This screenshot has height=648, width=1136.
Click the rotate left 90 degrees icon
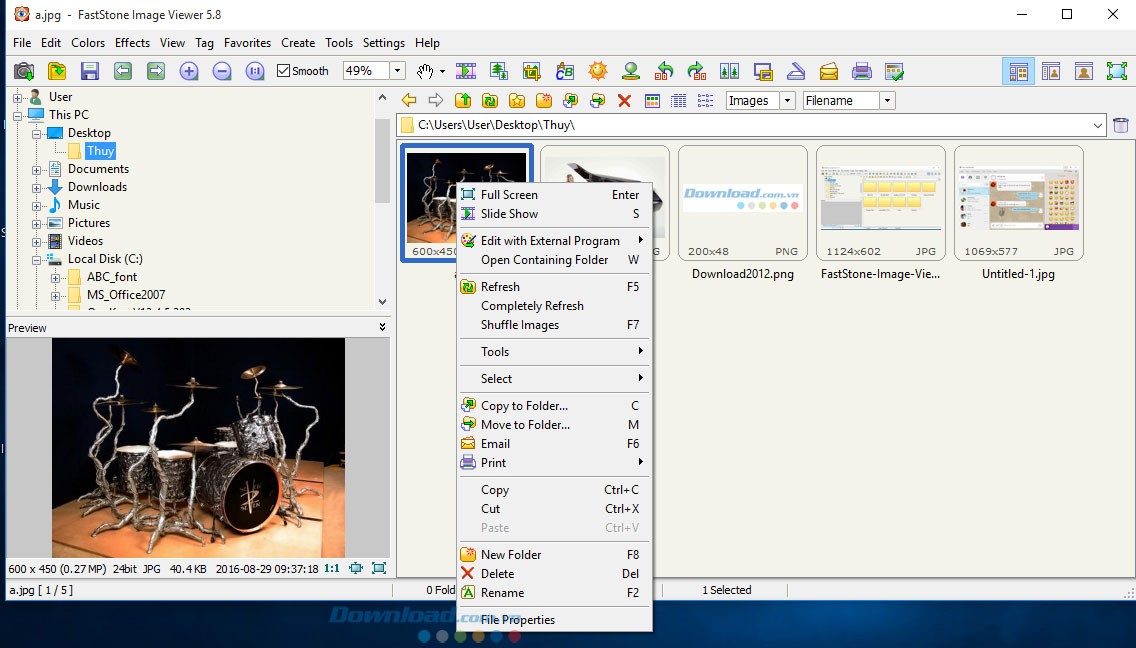(x=664, y=71)
